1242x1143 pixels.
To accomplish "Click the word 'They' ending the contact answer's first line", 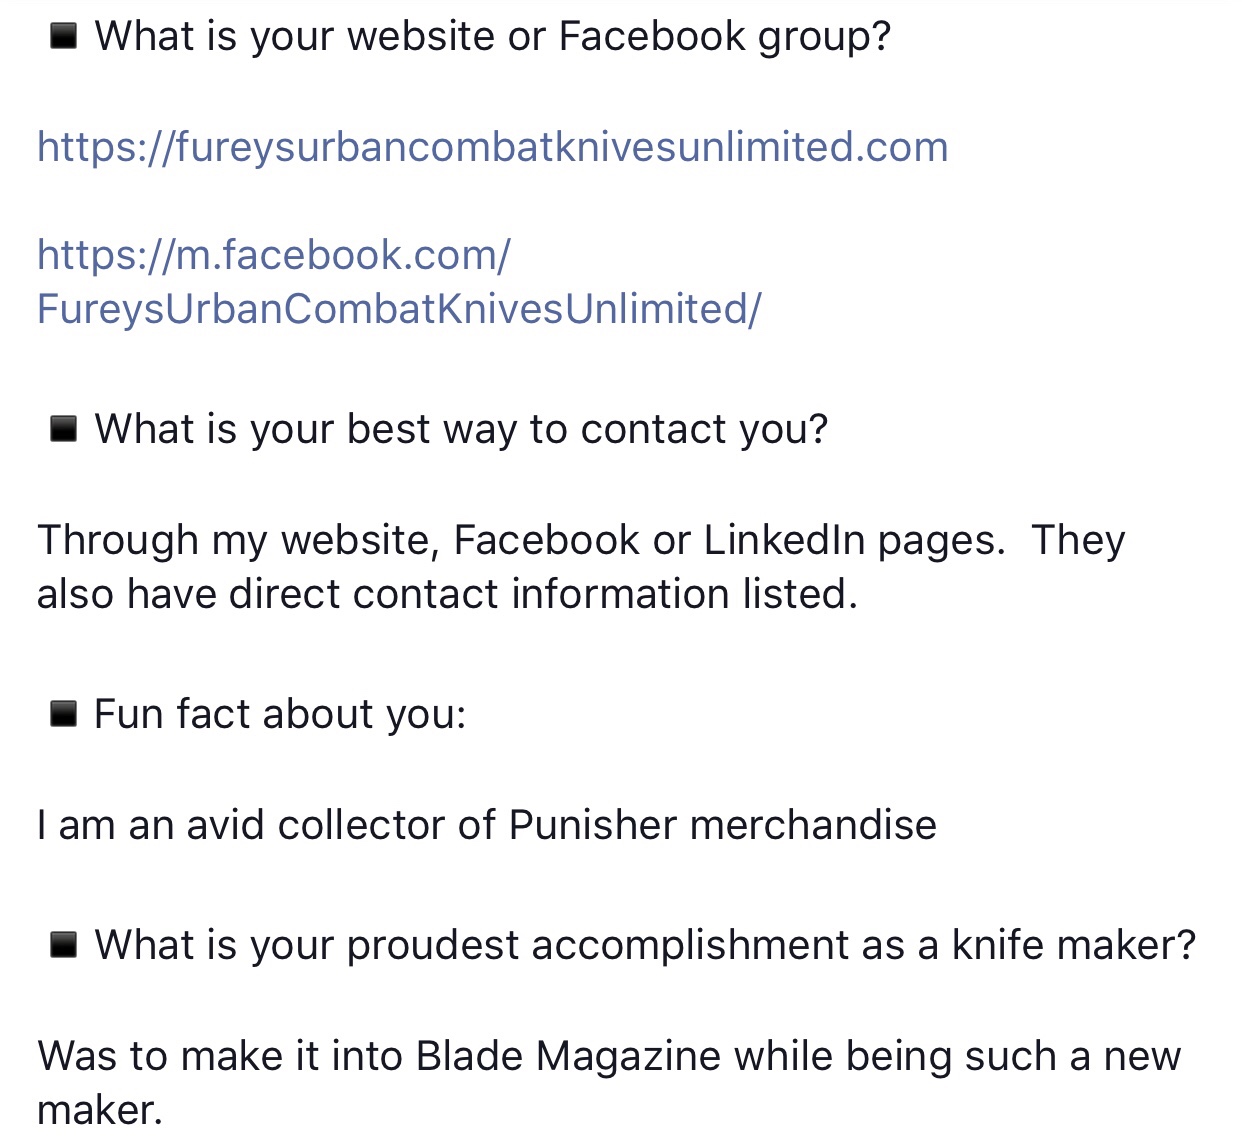I will 1078,540.
